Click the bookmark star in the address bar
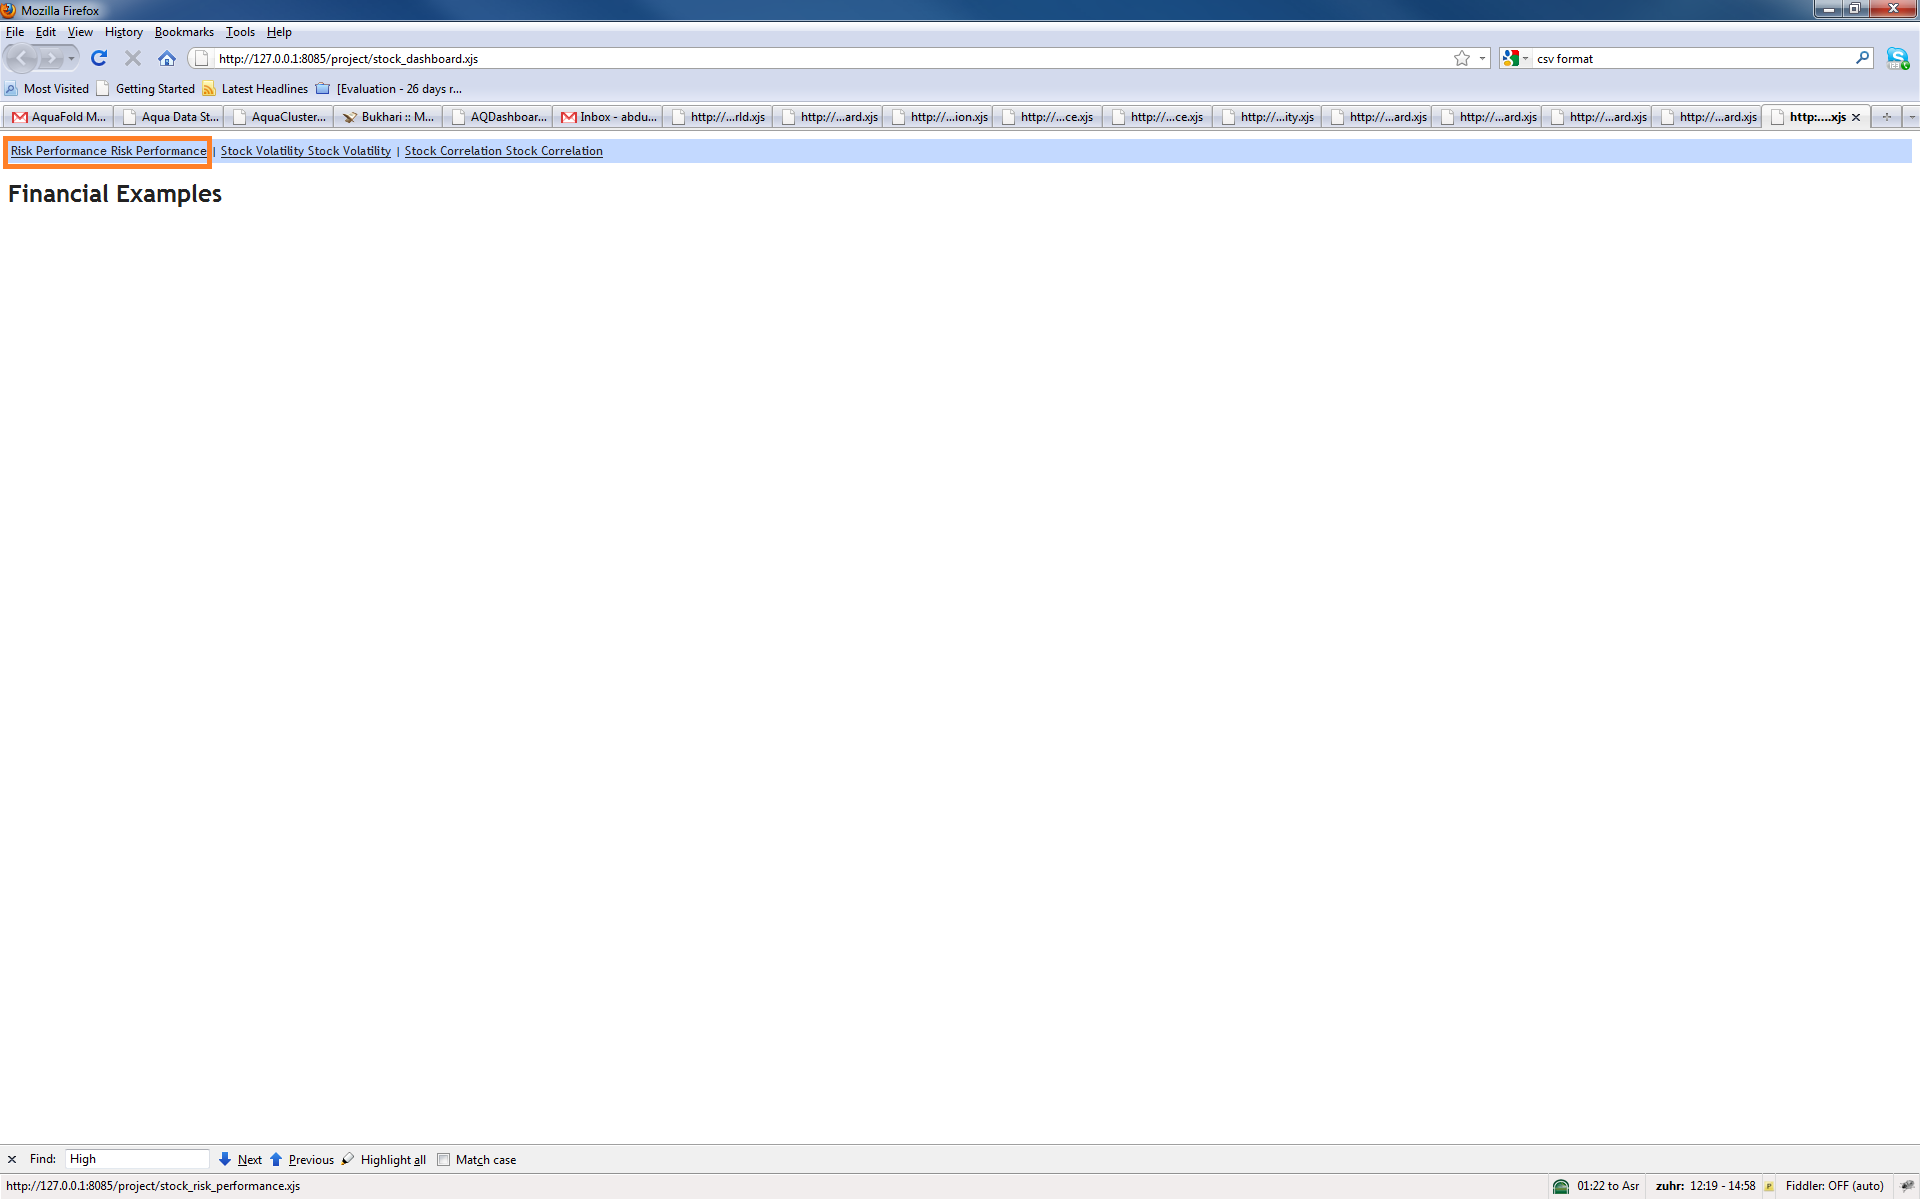Image resolution: width=1920 pixels, height=1200 pixels. [1461, 58]
